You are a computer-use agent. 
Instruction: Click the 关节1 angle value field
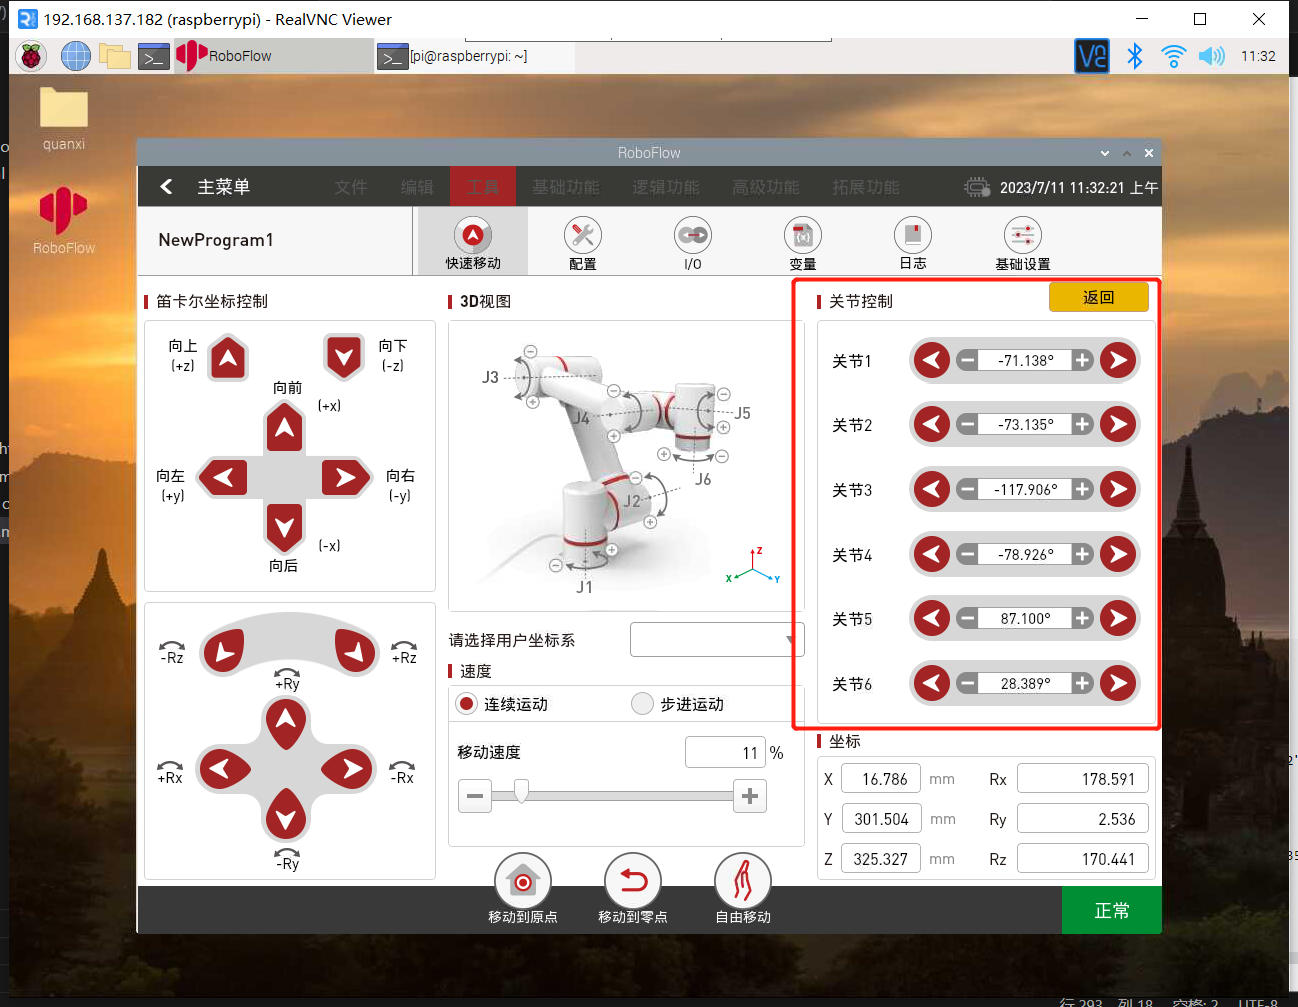(x=1025, y=360)
